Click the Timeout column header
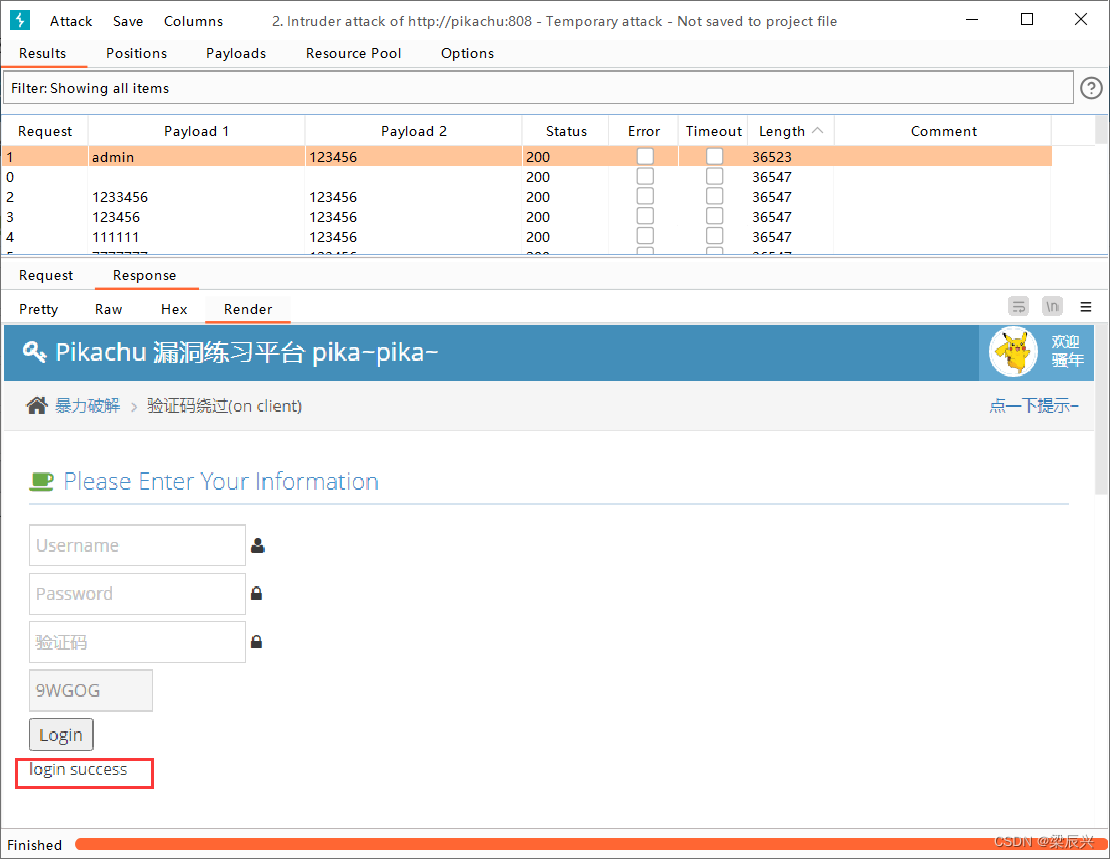 coord(714,131)
